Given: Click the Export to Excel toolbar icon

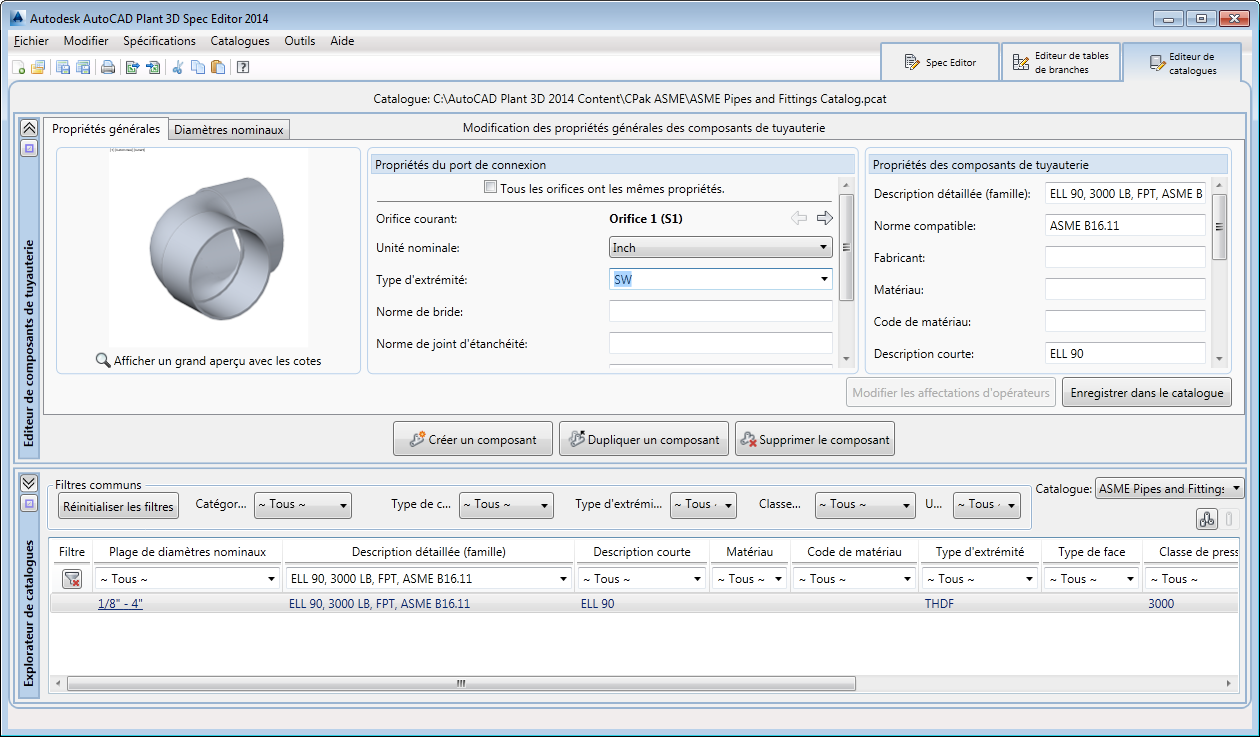Looking at the screenshot, I should point(132,67).
